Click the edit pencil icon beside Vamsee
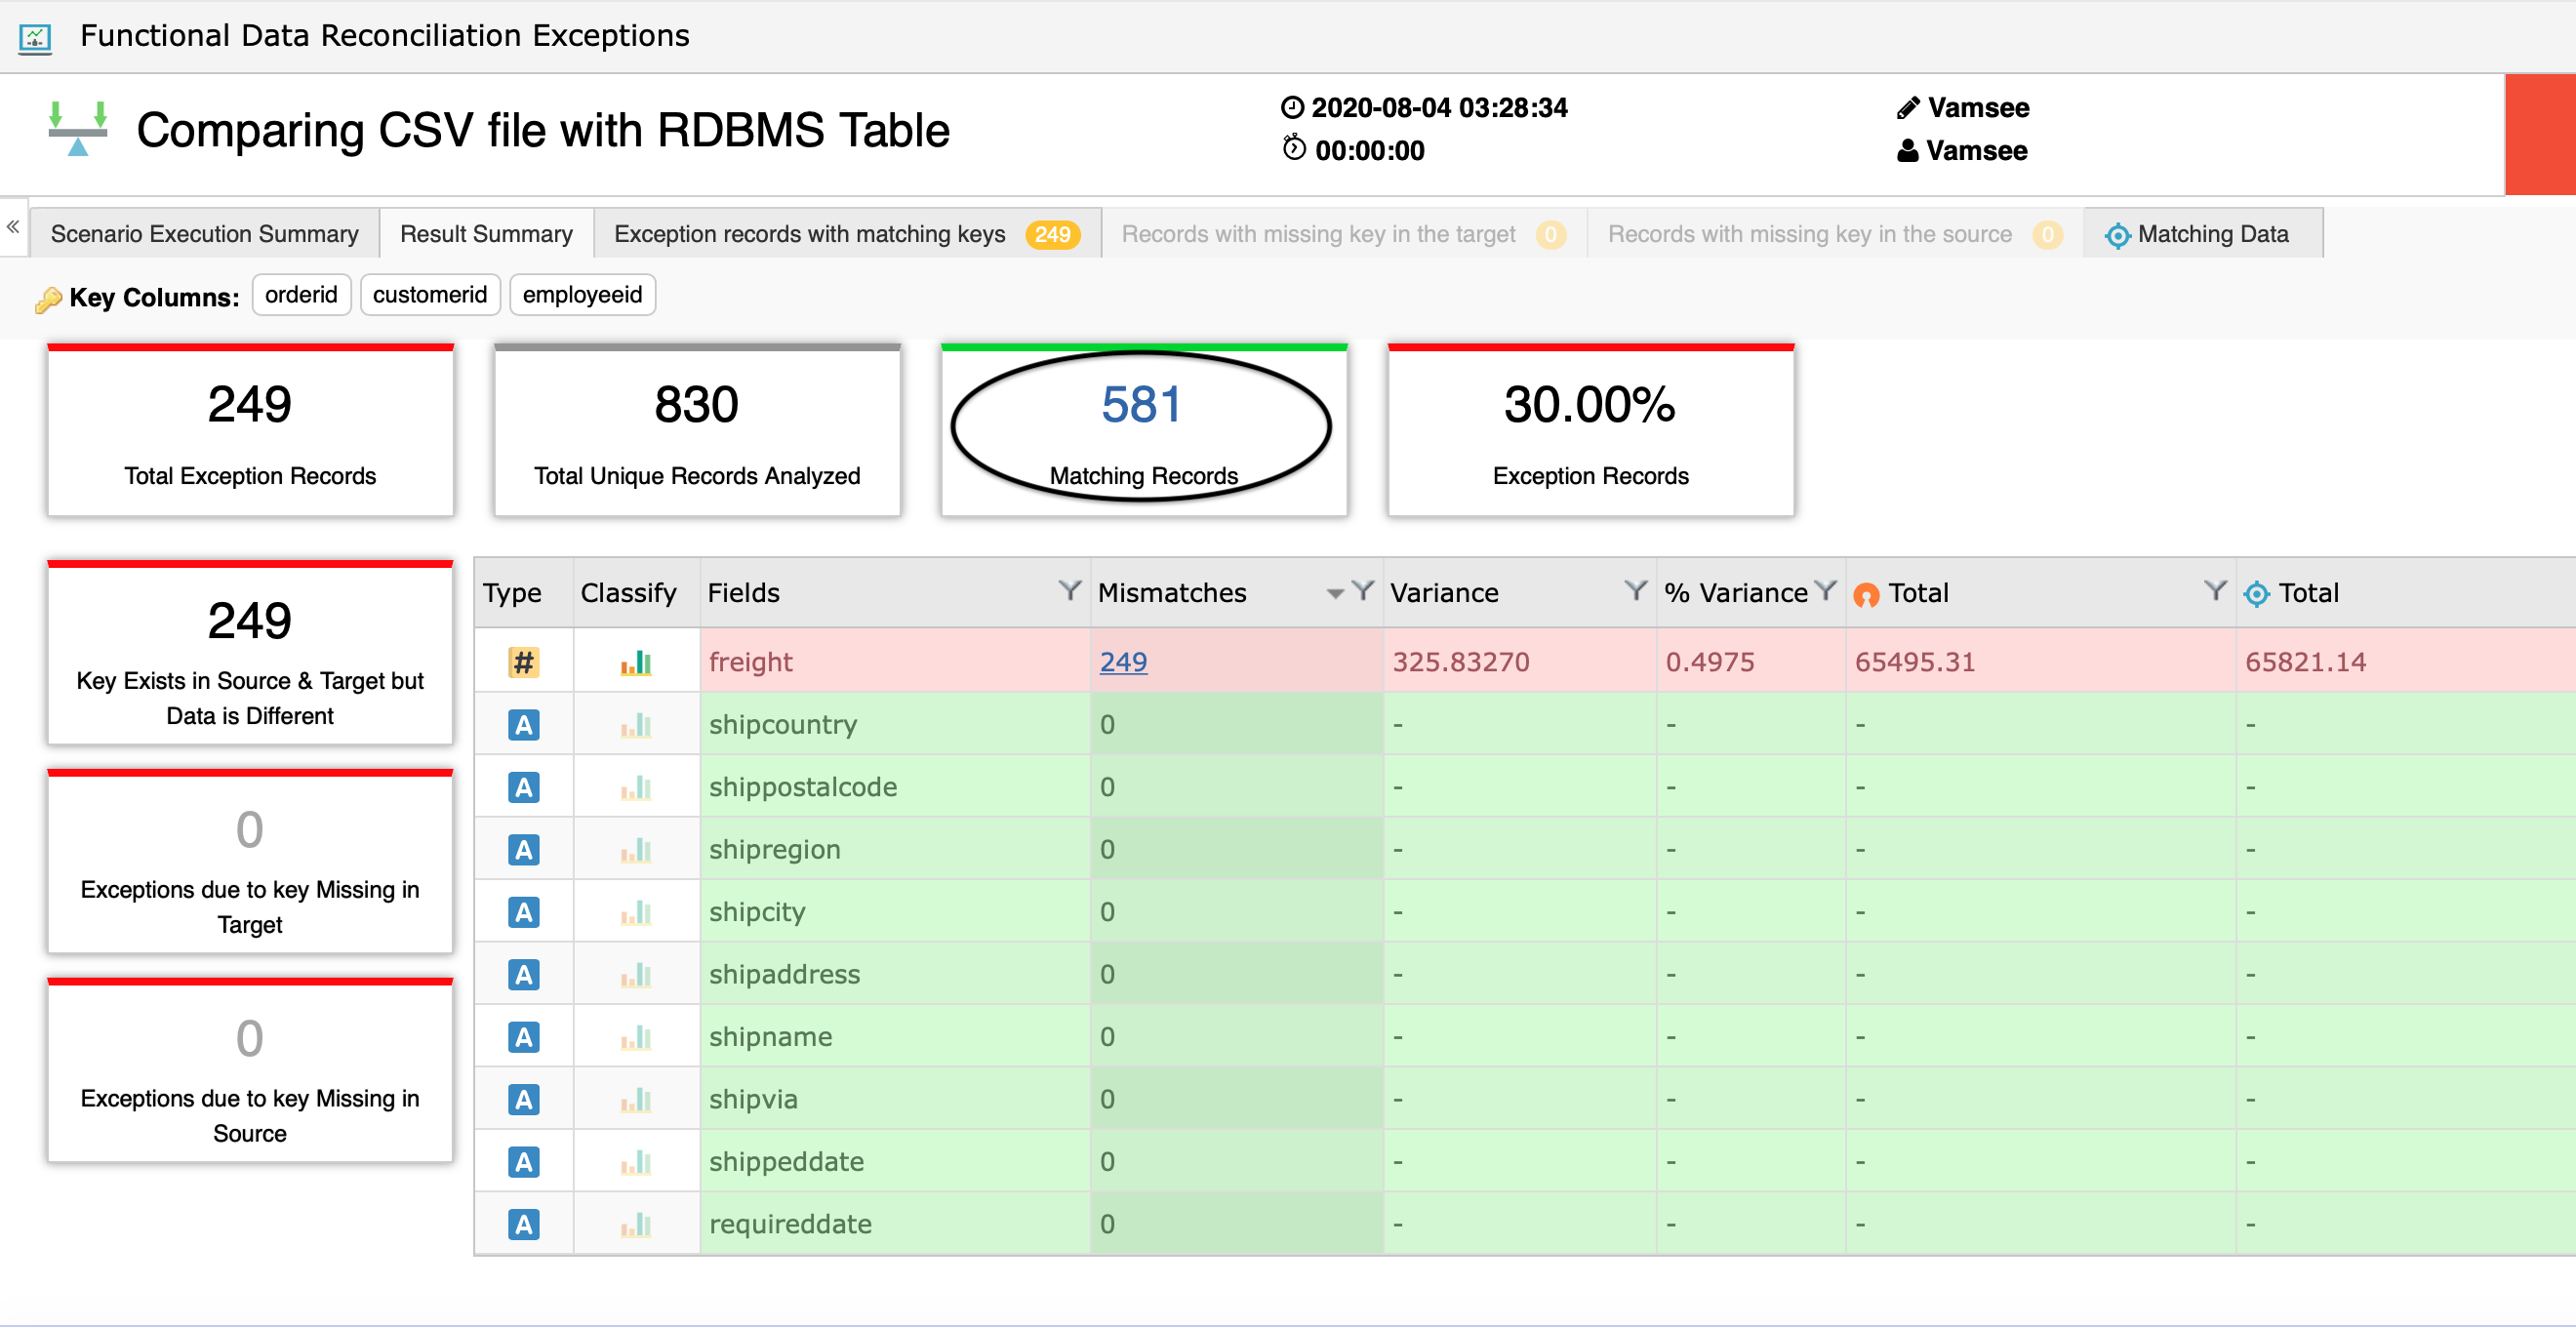Image resolution: width=2576 pixels, height=1327 pixels. point(1908,107)
